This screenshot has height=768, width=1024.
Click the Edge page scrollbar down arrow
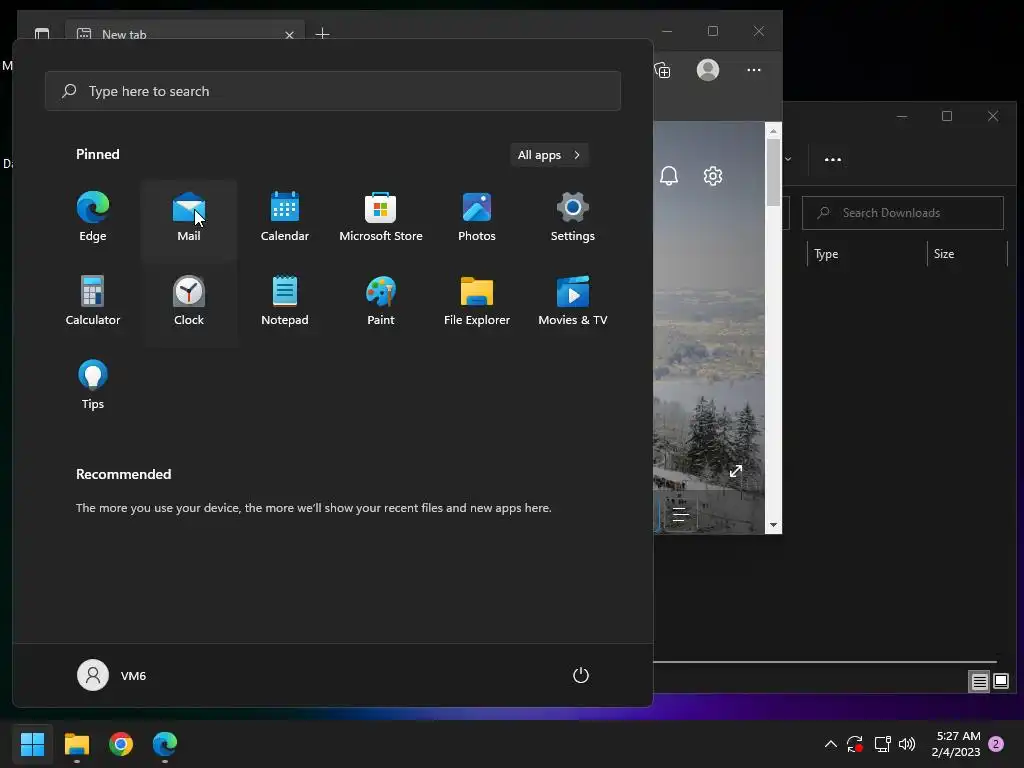(x=773, y=525)
